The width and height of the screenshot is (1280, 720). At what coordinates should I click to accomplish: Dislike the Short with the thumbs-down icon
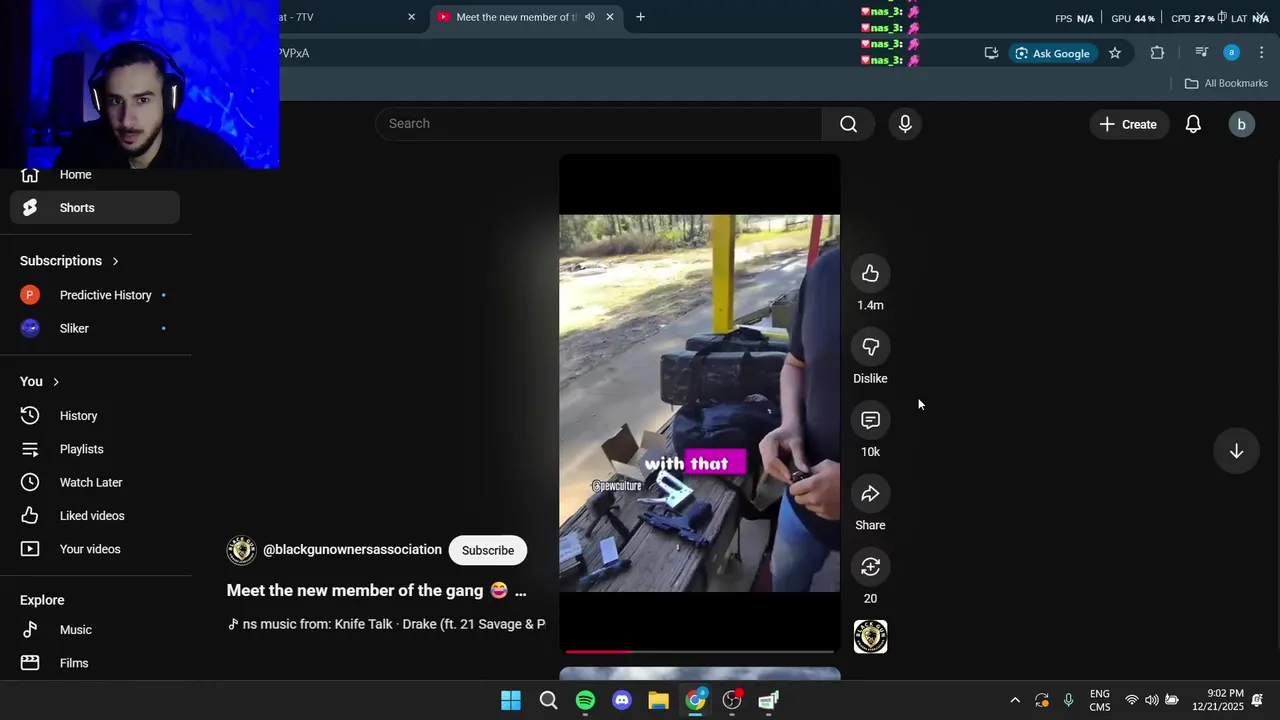(870, 347)
